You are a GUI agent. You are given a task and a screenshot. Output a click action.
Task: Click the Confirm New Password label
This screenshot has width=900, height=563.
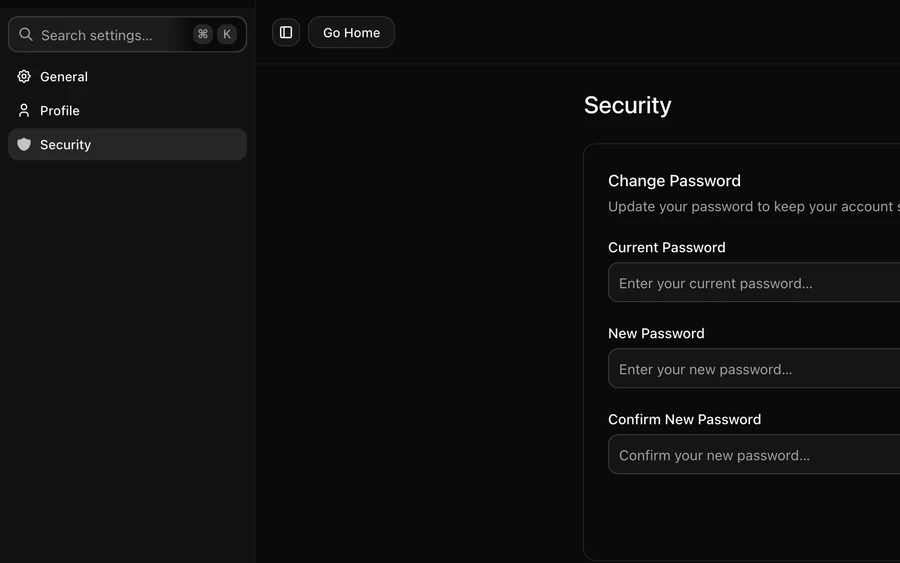click(x=684, y=420)
